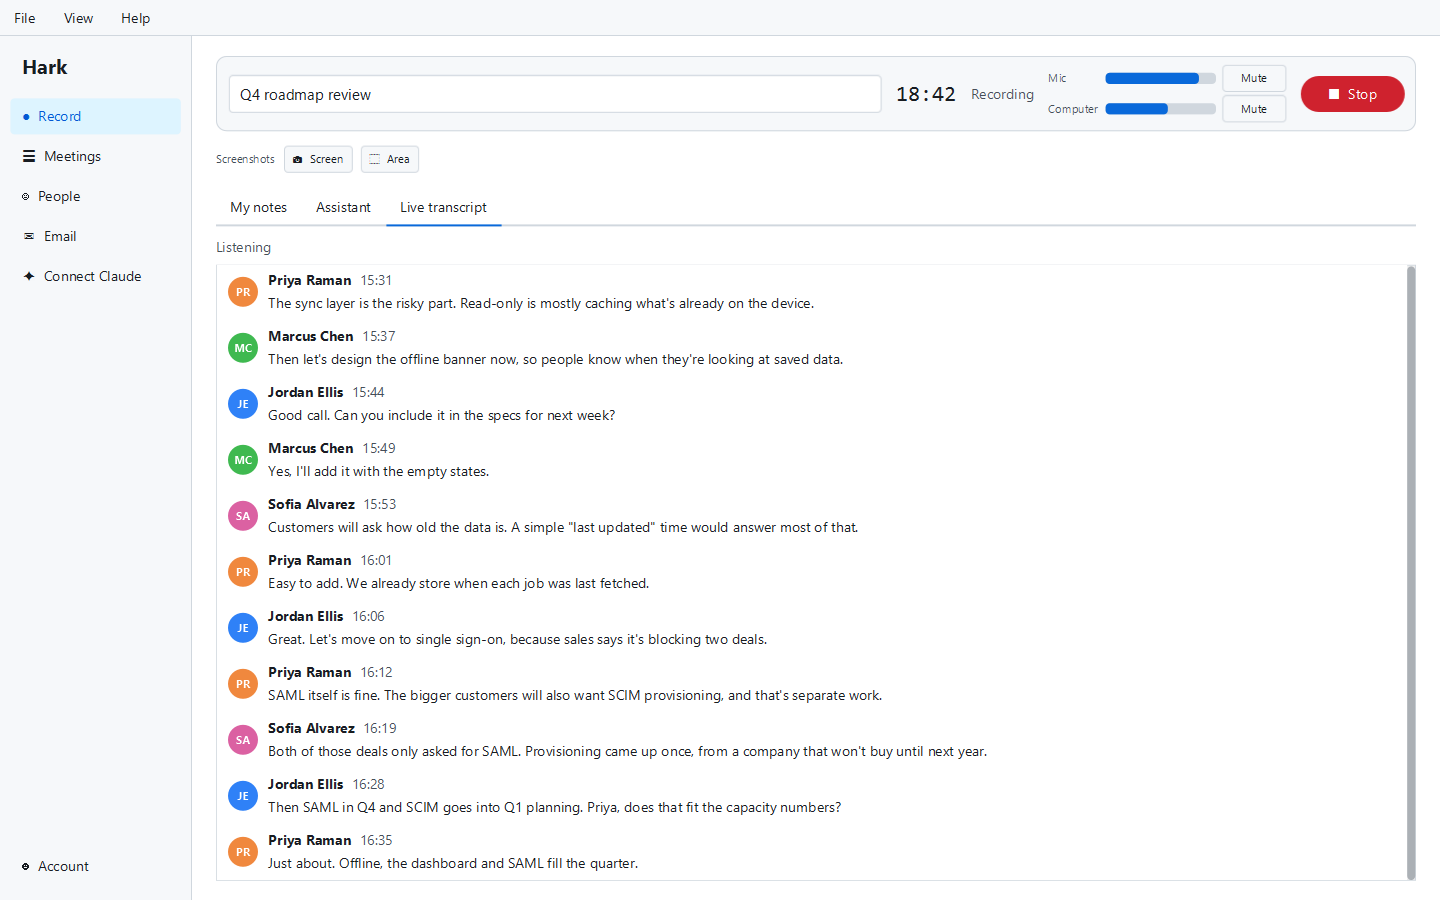Switch to the Assistant tab
The image size is (1440, 900).
(343, 207)
